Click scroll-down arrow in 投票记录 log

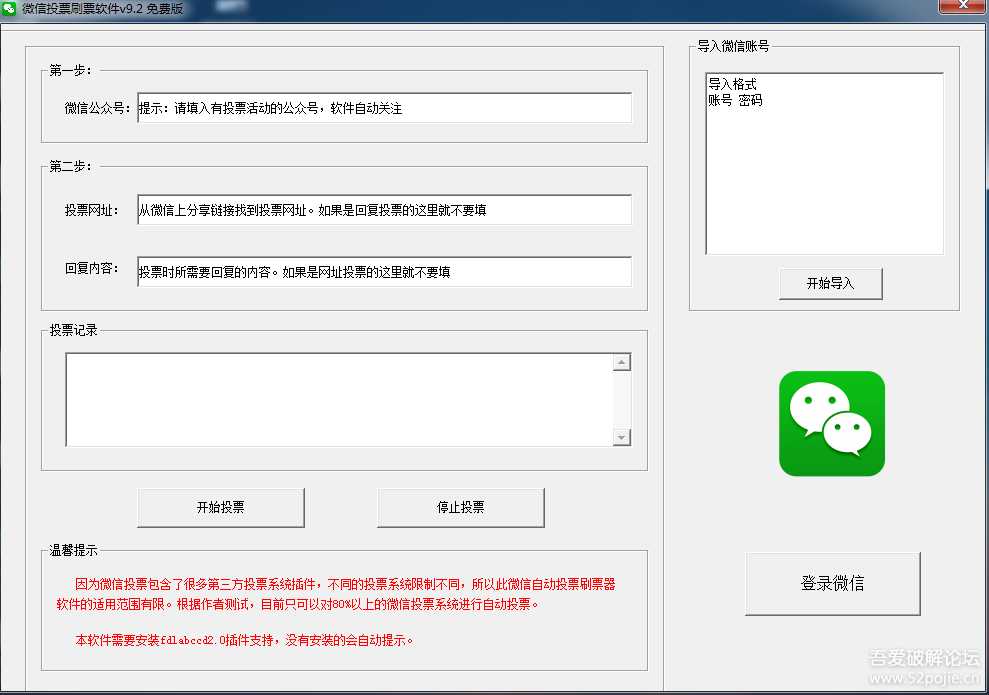[621, 437]
